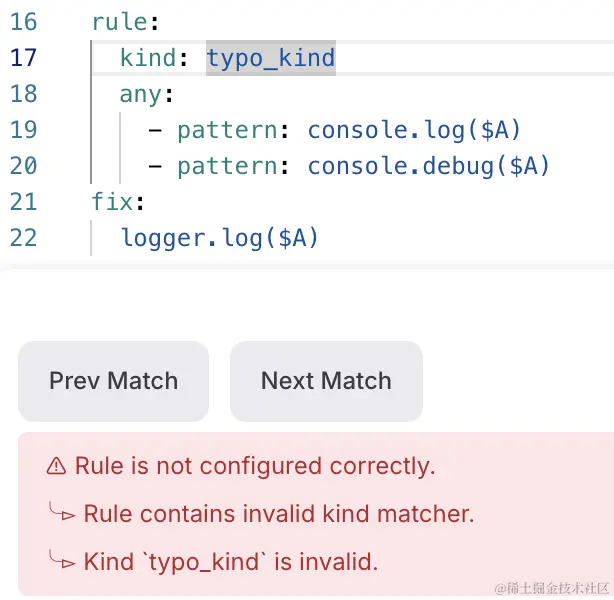Click line number 20 in gutter
This screenshot has width=614, height=600.
[x=23, y=166]
